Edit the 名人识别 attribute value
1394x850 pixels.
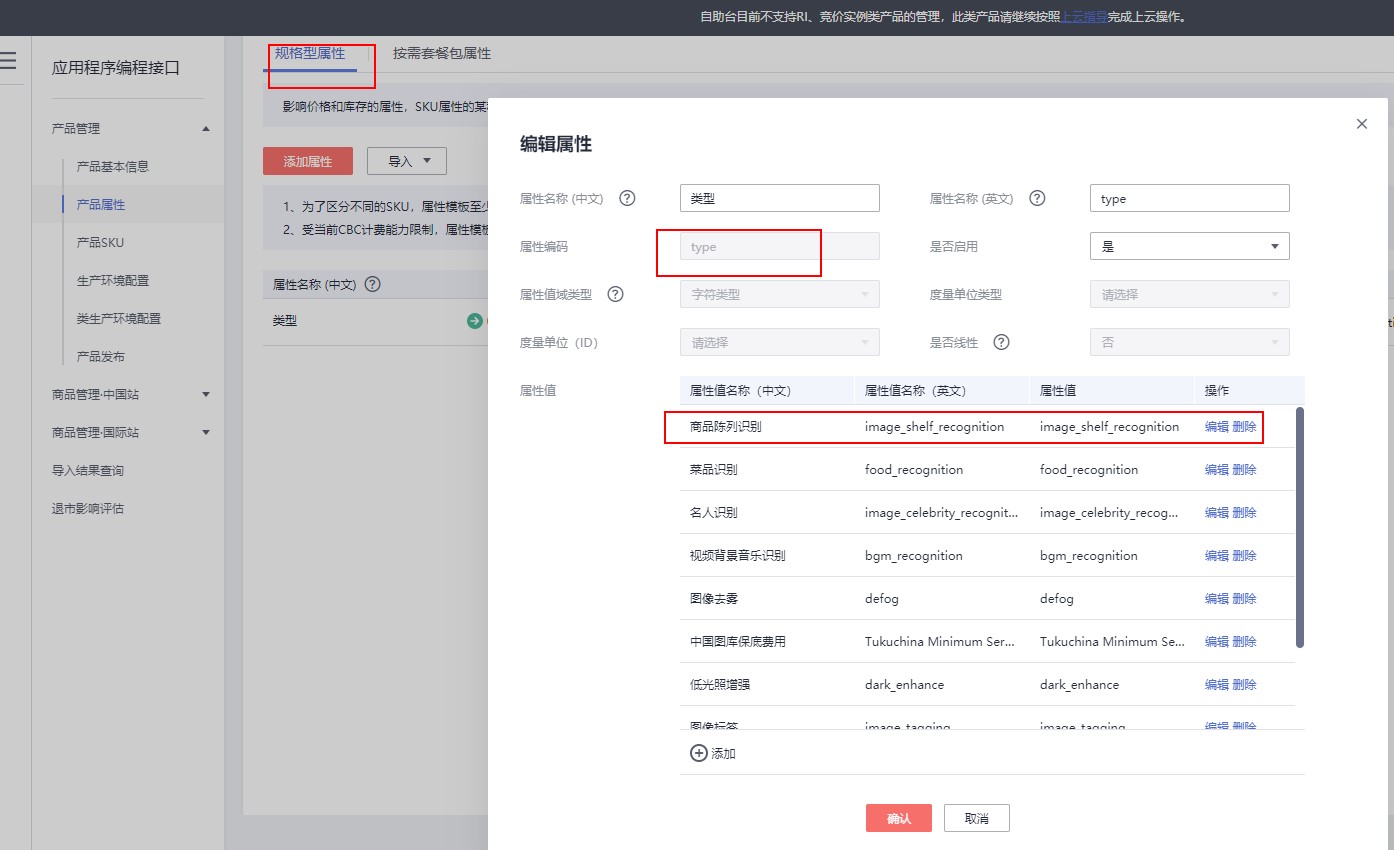[x=1217, y=512]
